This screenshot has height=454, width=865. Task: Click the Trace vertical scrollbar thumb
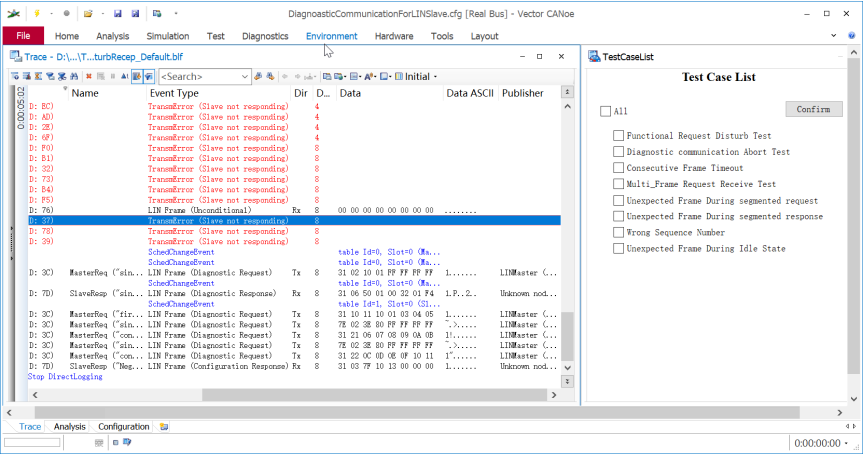(x=567, y=336)
